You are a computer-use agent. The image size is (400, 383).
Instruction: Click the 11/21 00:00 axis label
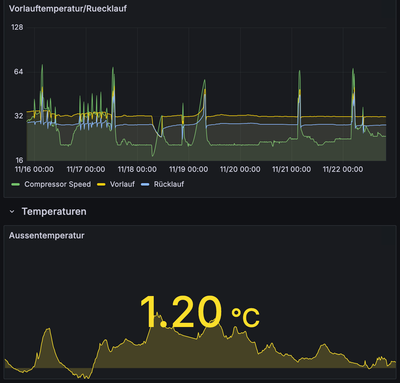pos(292,169)
